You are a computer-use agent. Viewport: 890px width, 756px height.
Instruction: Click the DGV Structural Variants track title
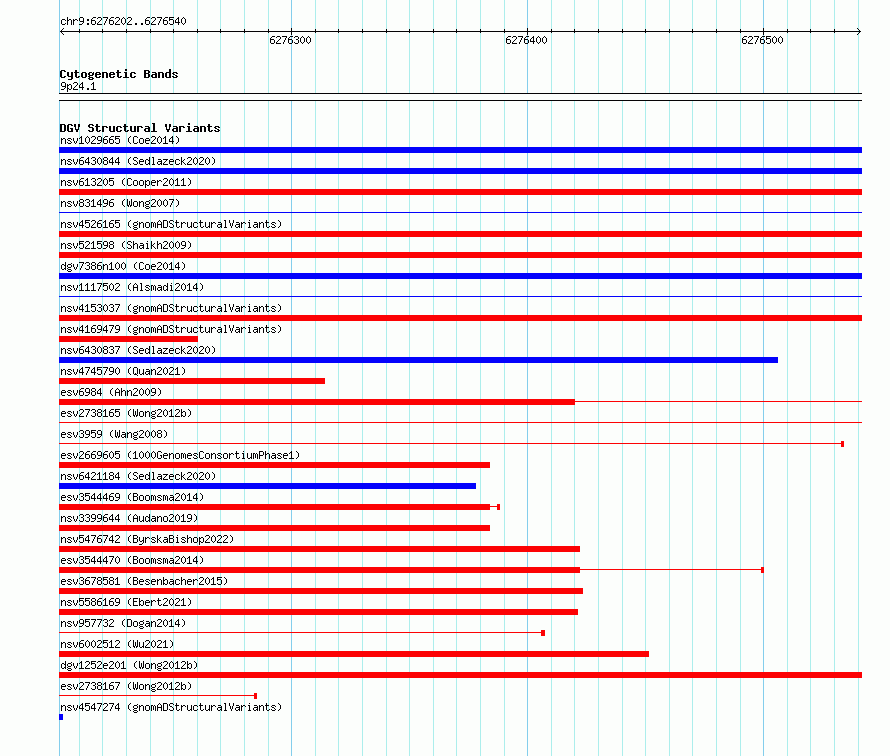coord(140,128)
